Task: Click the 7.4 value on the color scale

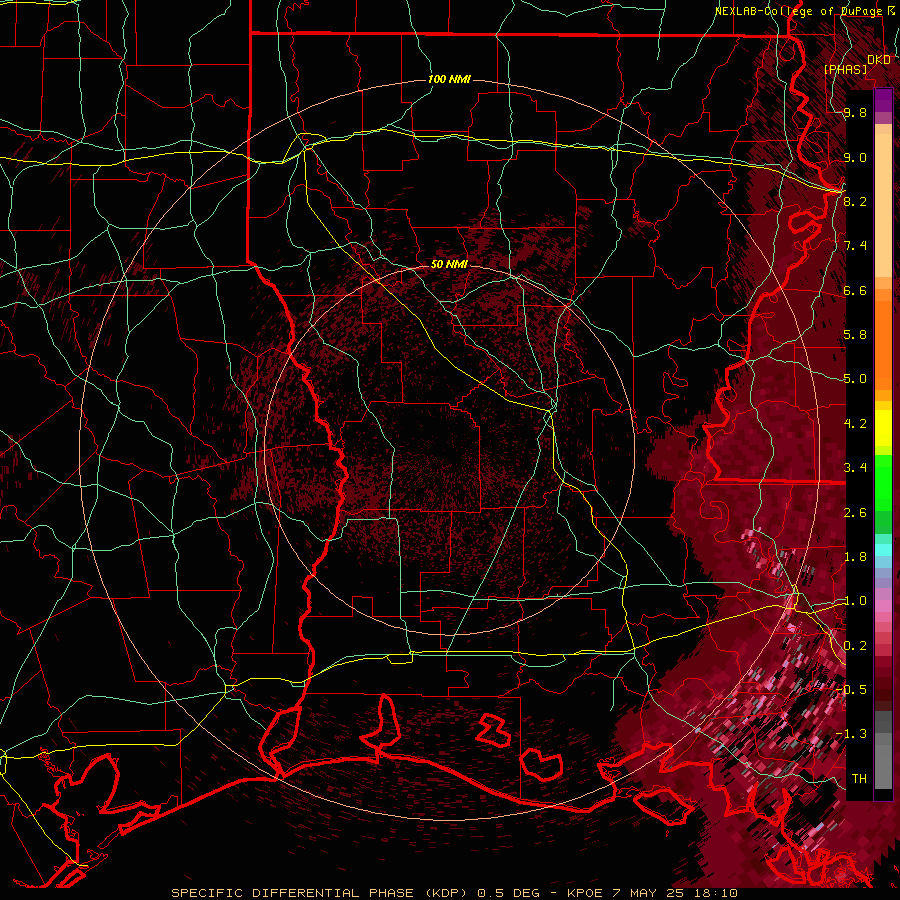Action: coord(855,246)
